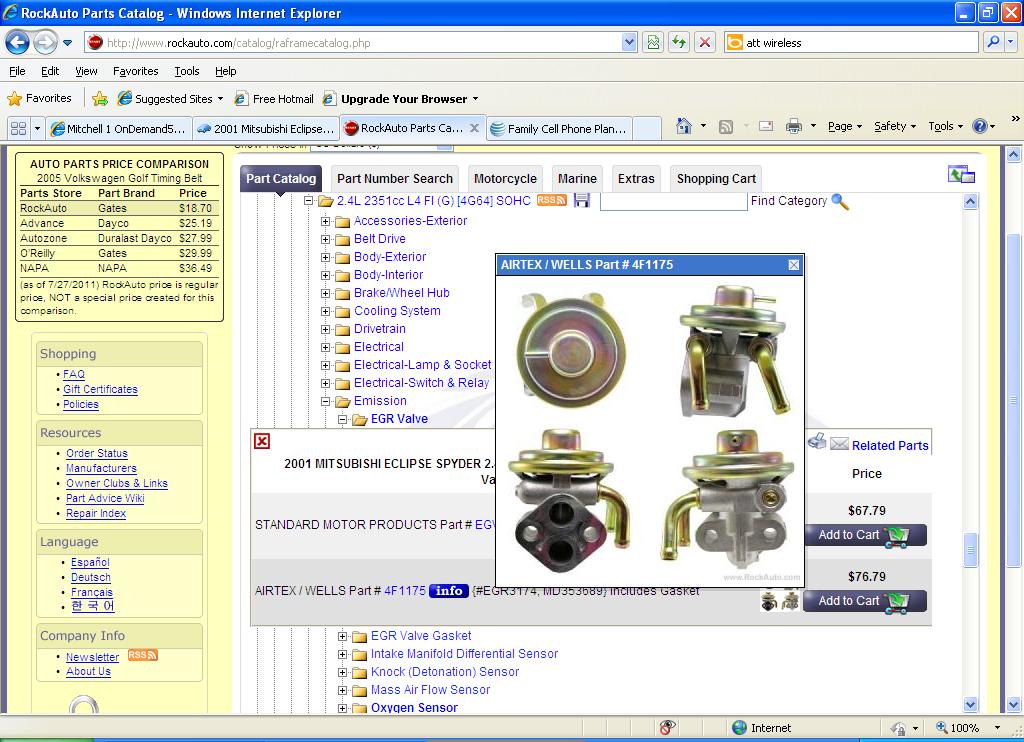This screenshot has width=1024, height=742.
Task: Open the Shopping Cart tab
Action: pyautogui.click(x=716, y=179)
